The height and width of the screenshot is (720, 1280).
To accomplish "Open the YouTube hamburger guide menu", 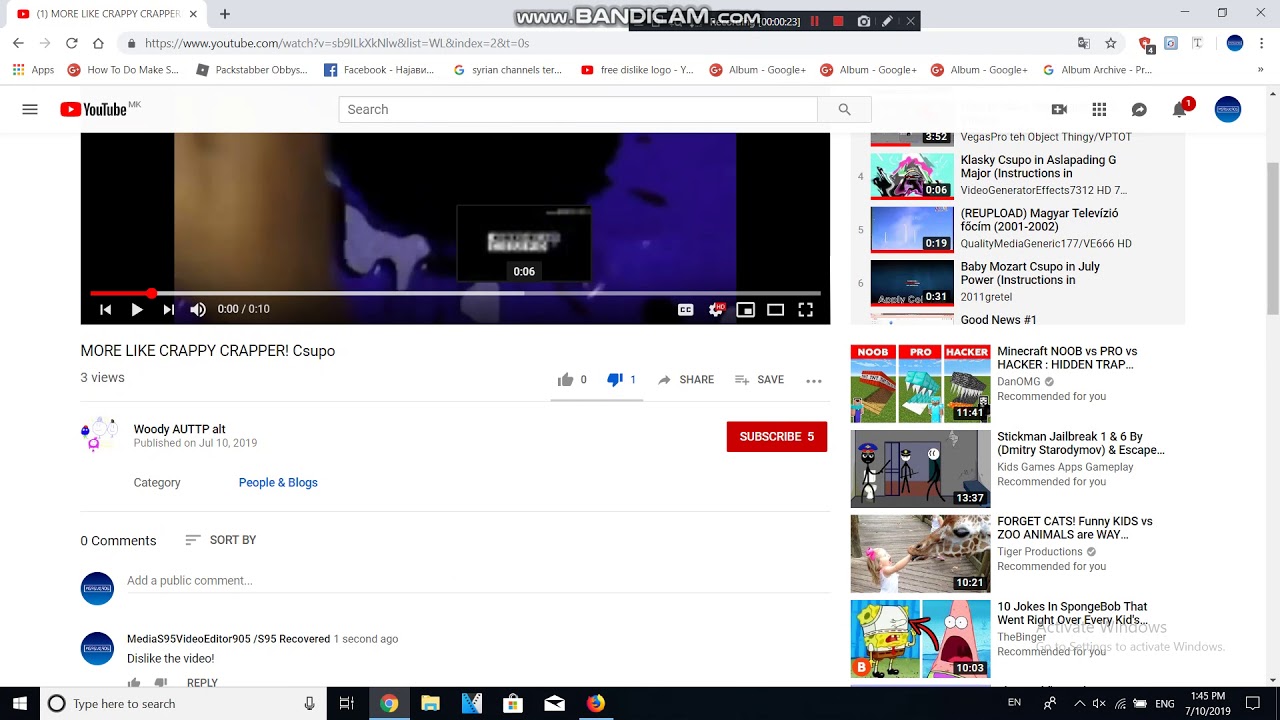I will (30, 110).
